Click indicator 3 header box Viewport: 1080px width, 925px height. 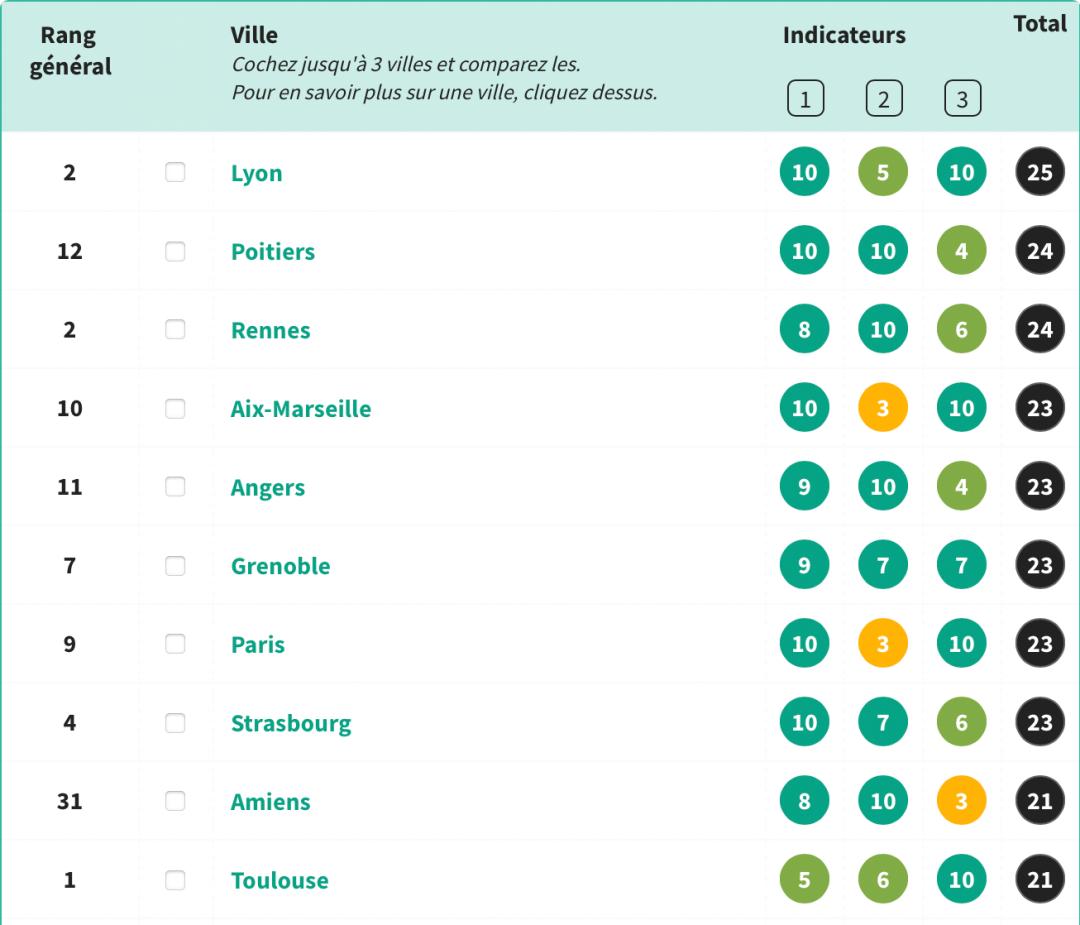[962, 98]
